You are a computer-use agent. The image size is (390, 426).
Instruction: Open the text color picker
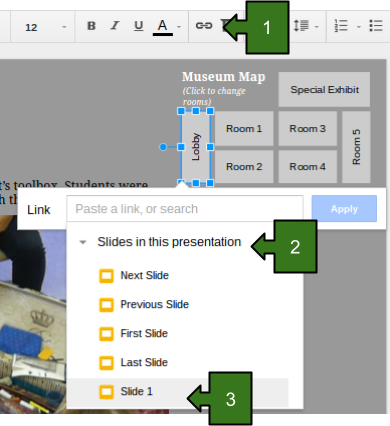pyautogui.click(x=163, y=27)
